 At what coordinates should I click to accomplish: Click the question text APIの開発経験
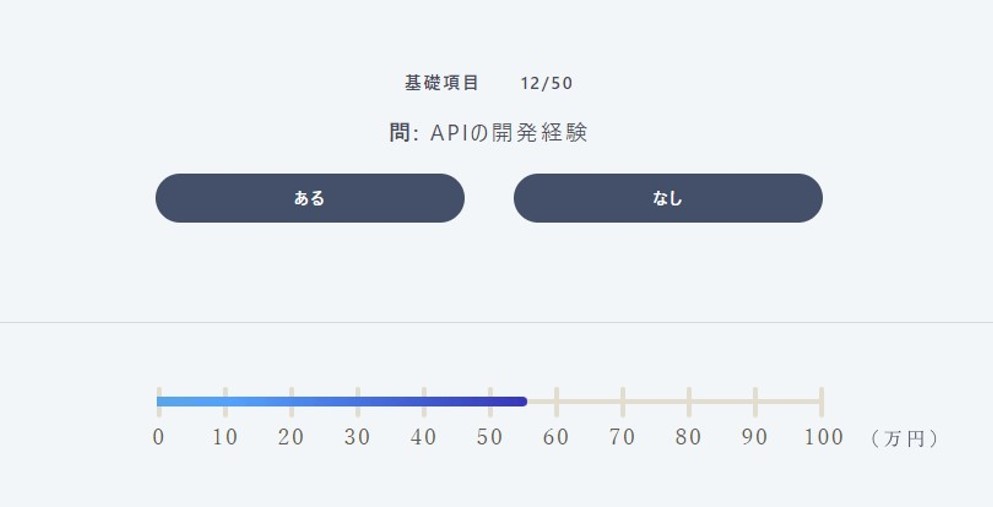509,133
